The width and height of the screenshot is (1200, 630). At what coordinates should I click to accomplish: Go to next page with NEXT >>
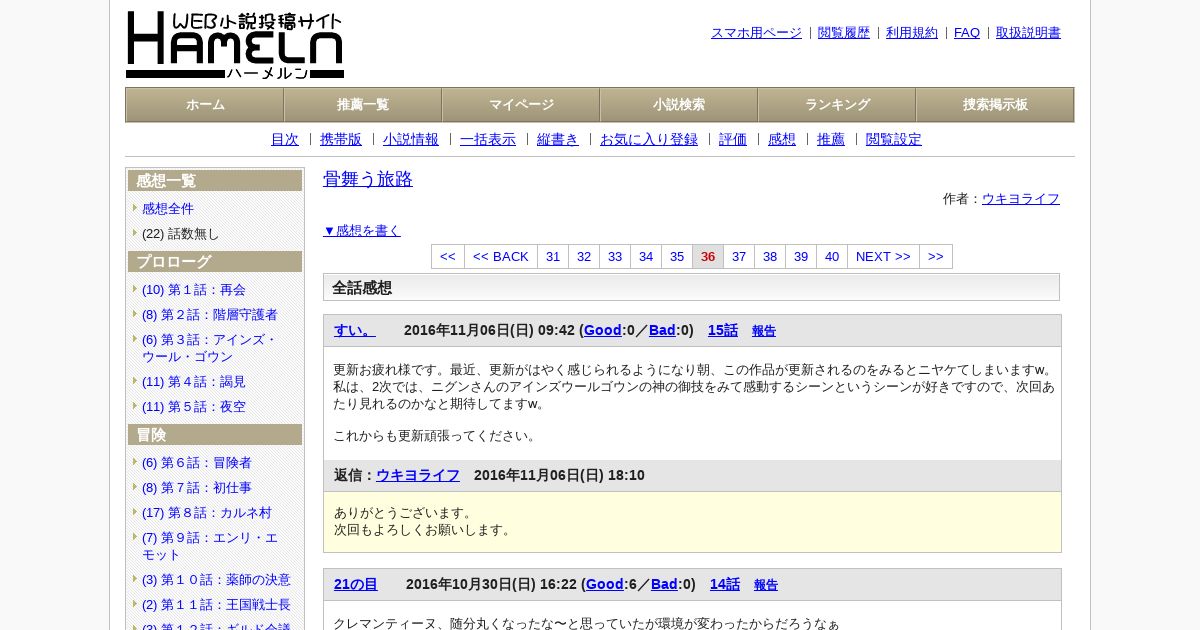[x=883, y=256]
